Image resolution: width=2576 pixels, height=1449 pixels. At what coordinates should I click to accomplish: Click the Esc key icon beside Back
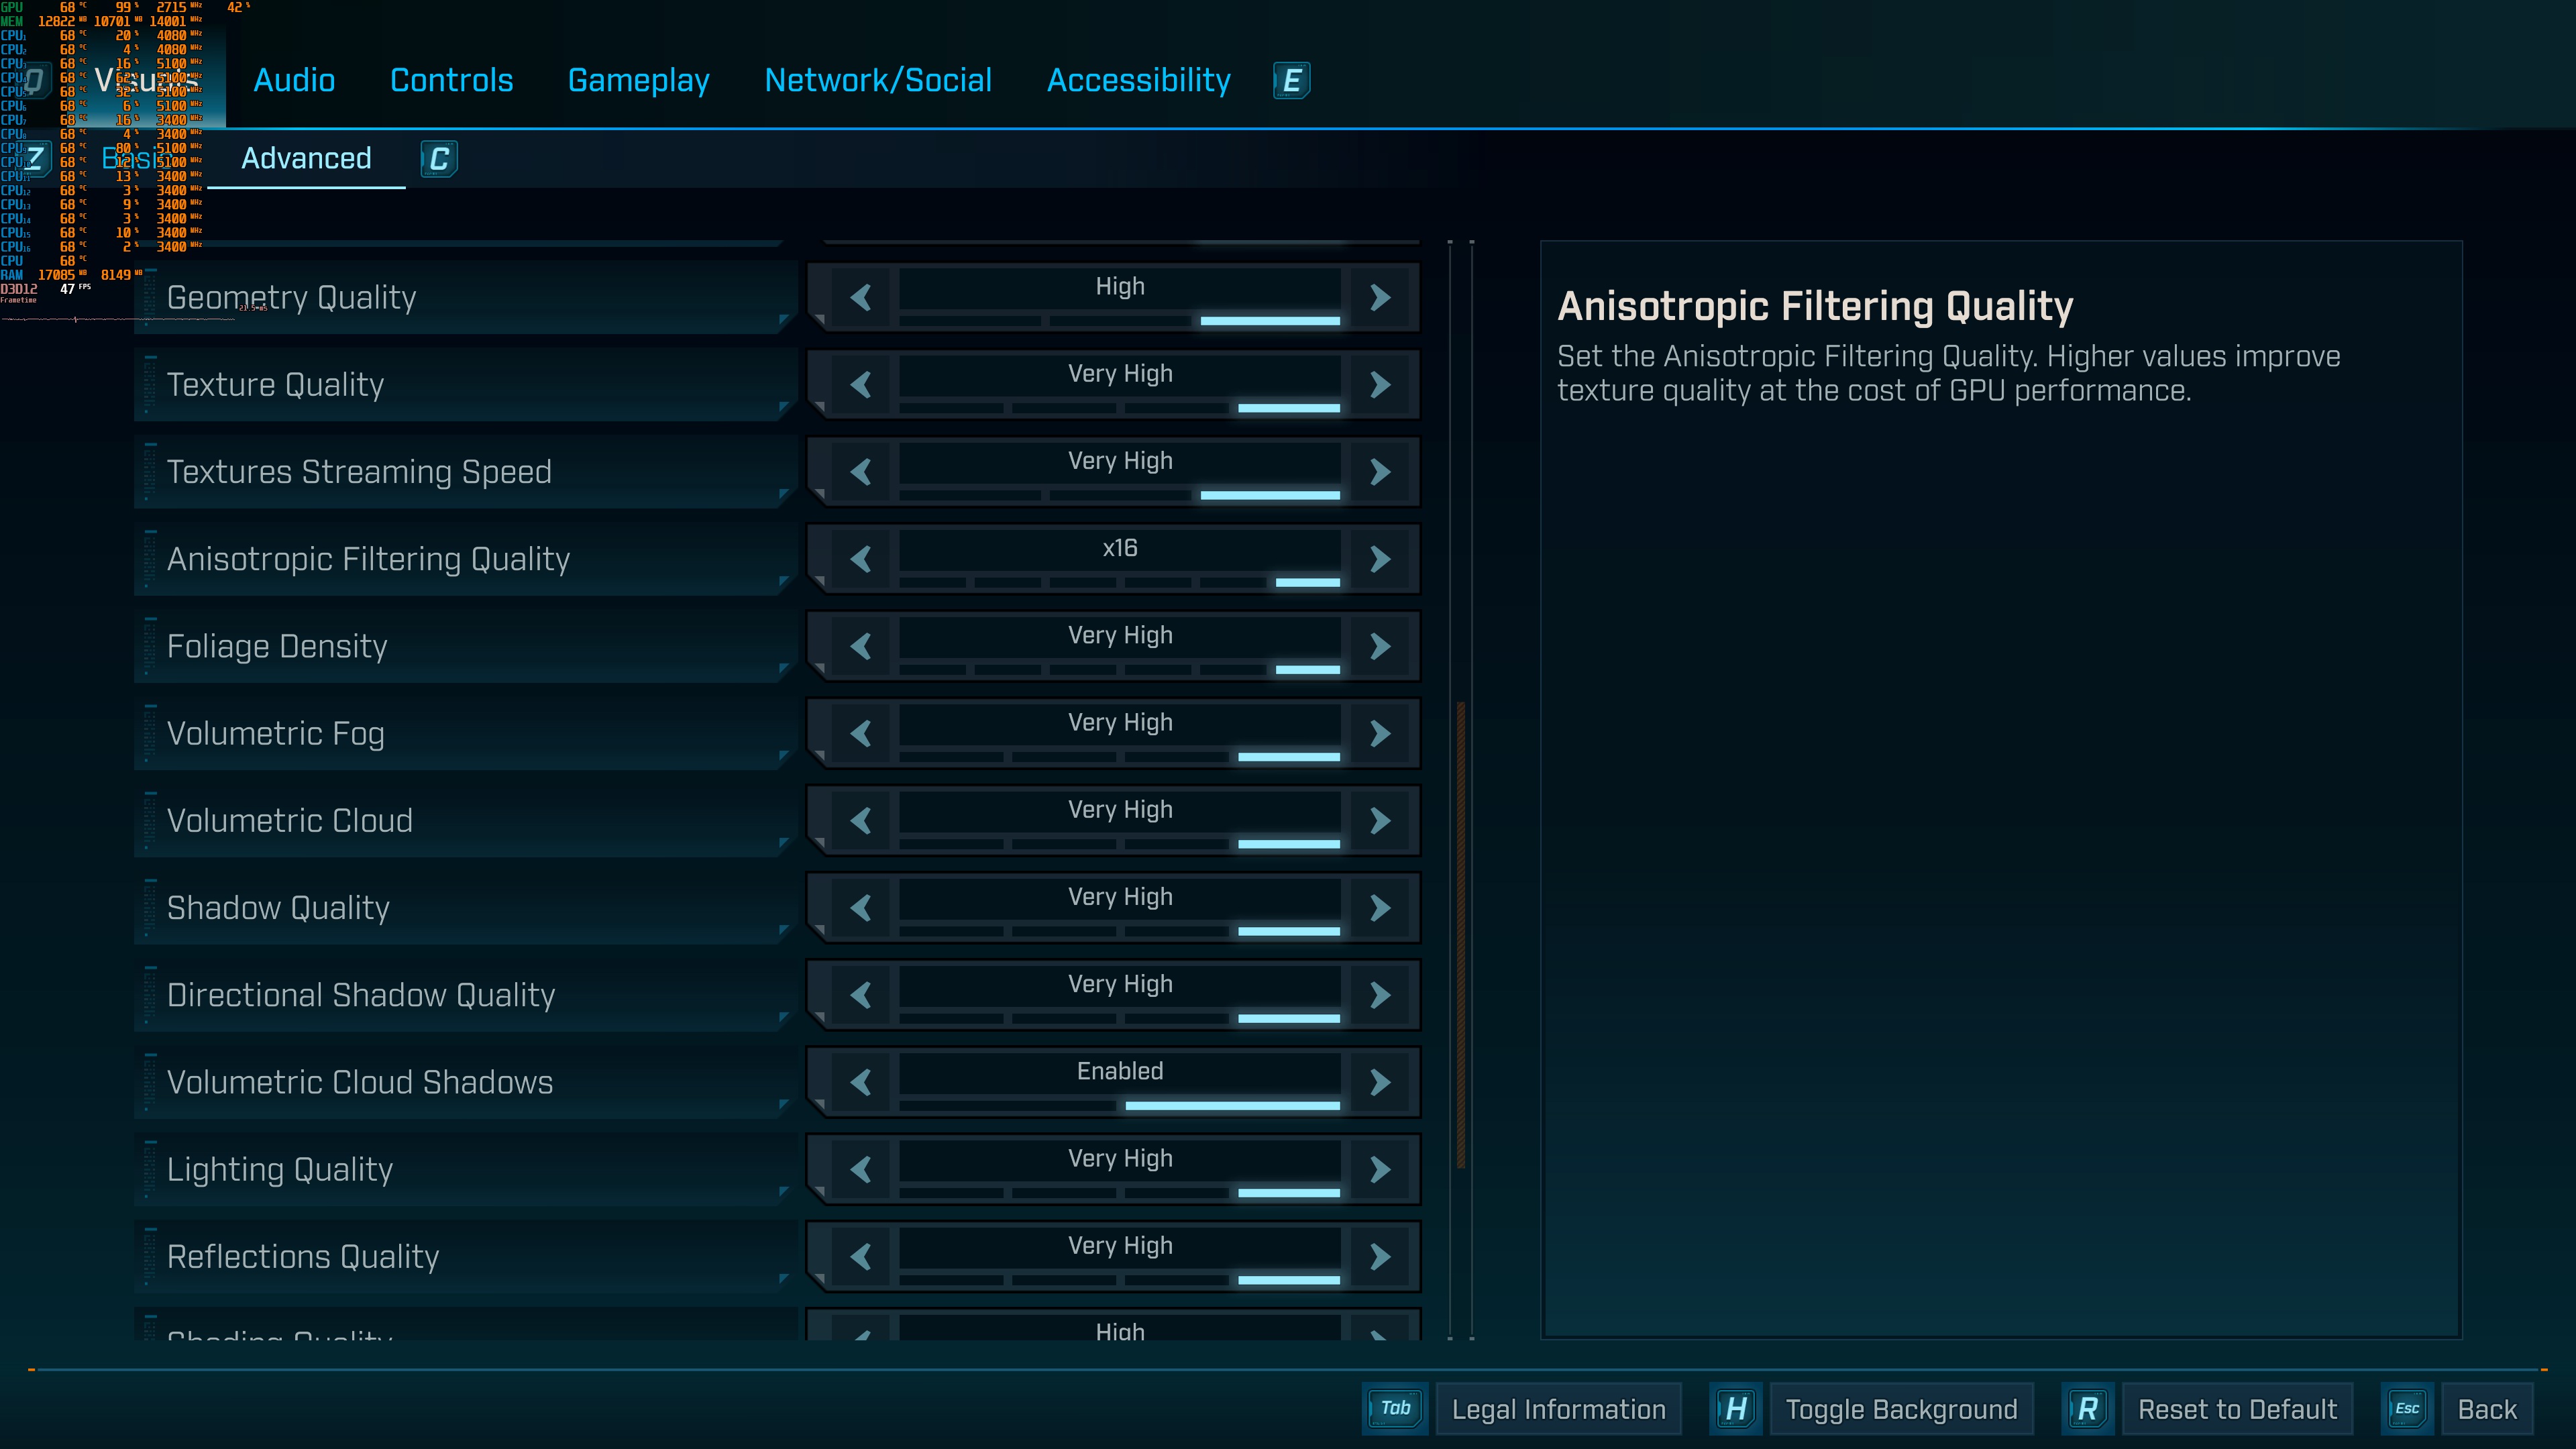click(x=2407, y=1409)
